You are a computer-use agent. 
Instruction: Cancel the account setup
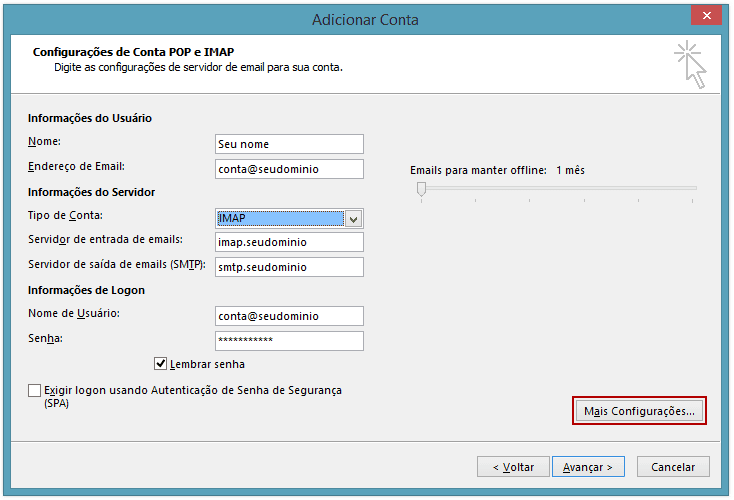(673, 467)
